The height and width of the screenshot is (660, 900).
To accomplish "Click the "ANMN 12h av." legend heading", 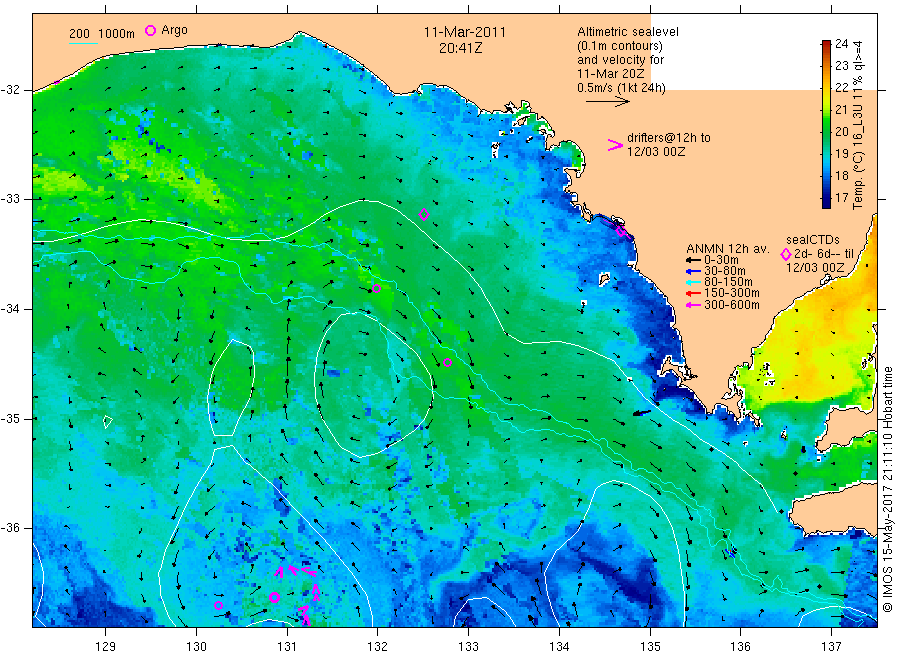I will coord(727,249).
